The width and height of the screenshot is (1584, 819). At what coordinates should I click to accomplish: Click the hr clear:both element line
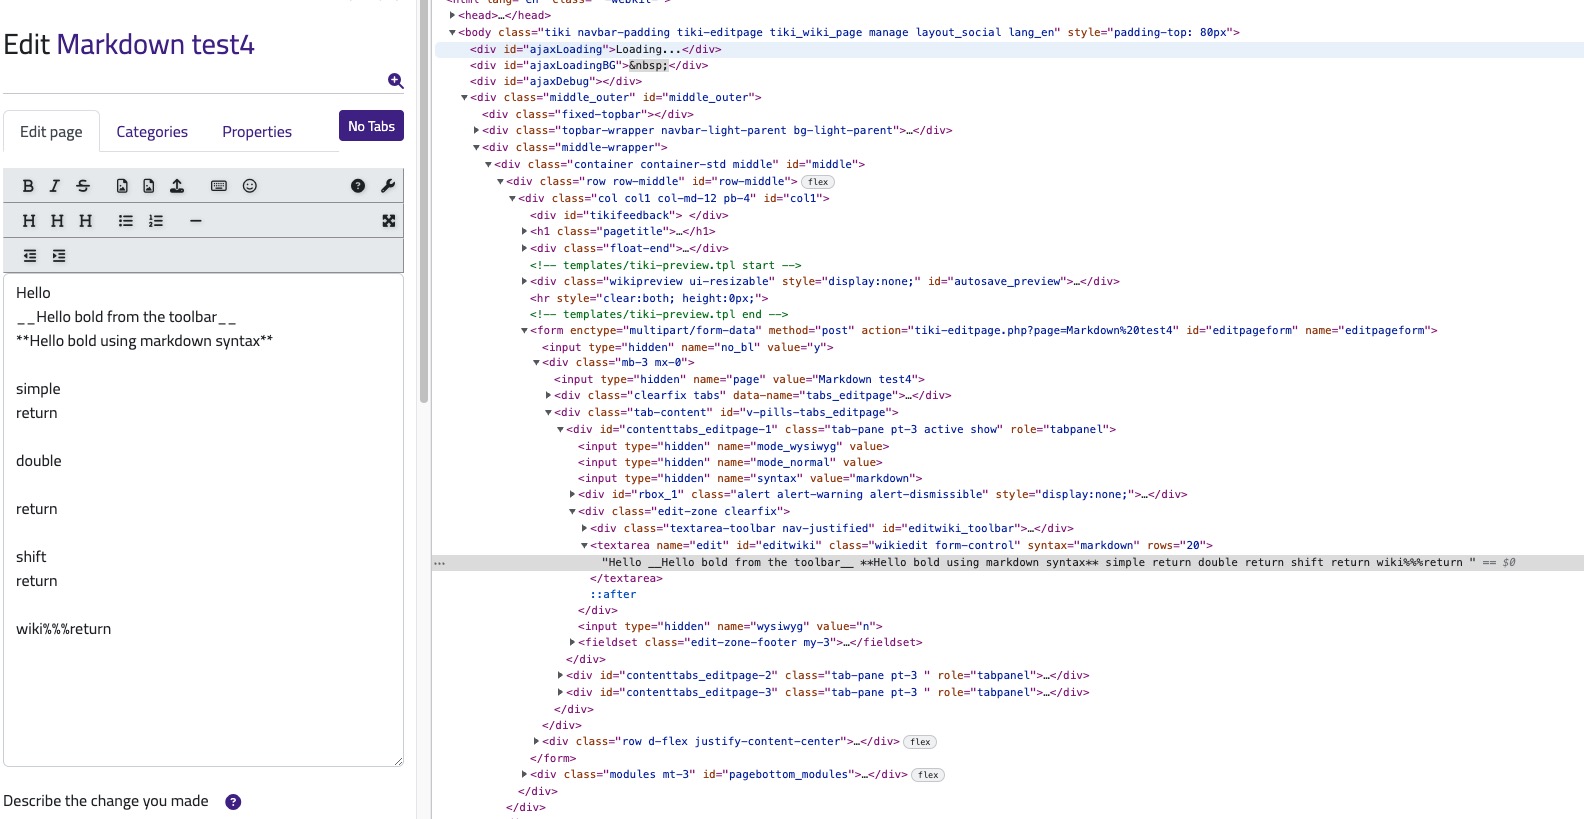pyautogui.click(x=649, y=297)
